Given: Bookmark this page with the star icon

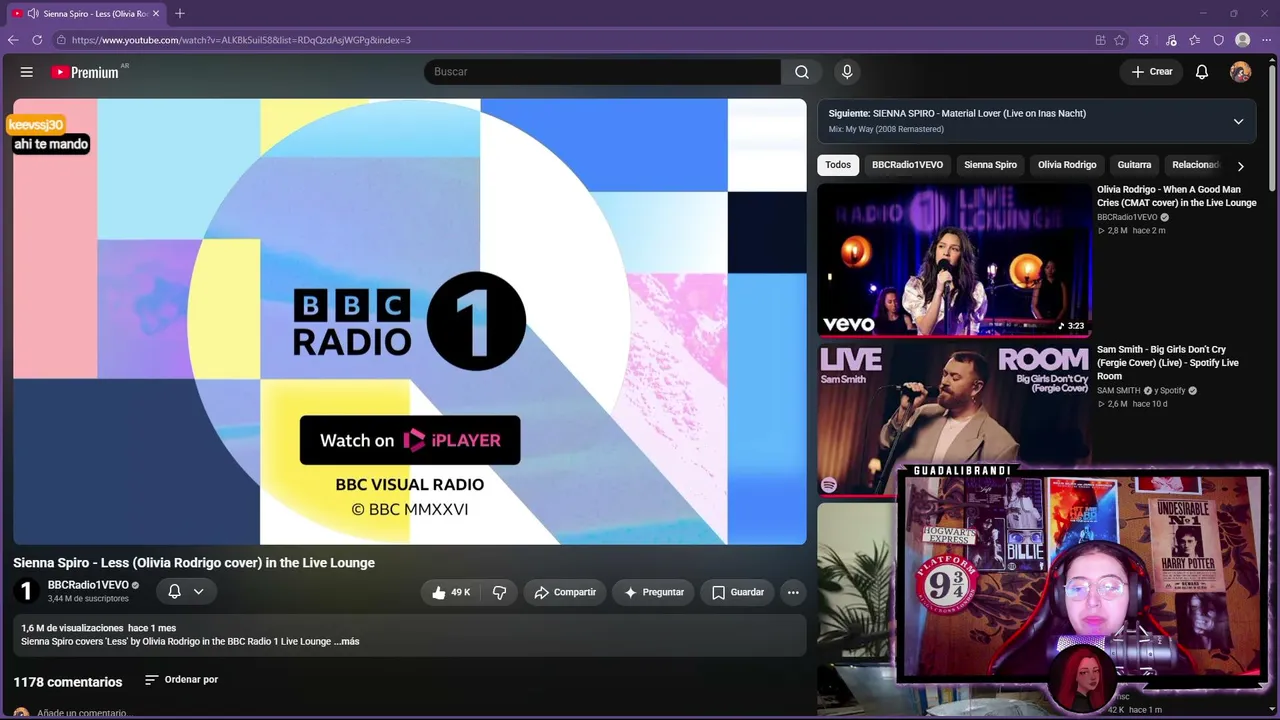Looking at the screenshot, I should pos(1120,40).
